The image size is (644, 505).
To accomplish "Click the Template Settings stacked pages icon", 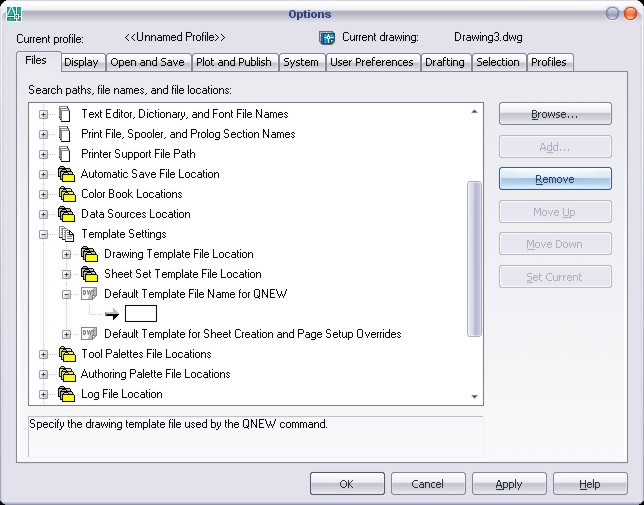I will pos(67,234).
